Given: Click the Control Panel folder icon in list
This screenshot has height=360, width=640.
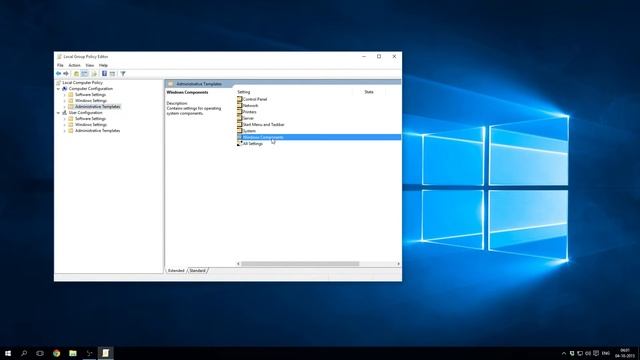Looking at the screenshot, I should [x=240, y=99].
